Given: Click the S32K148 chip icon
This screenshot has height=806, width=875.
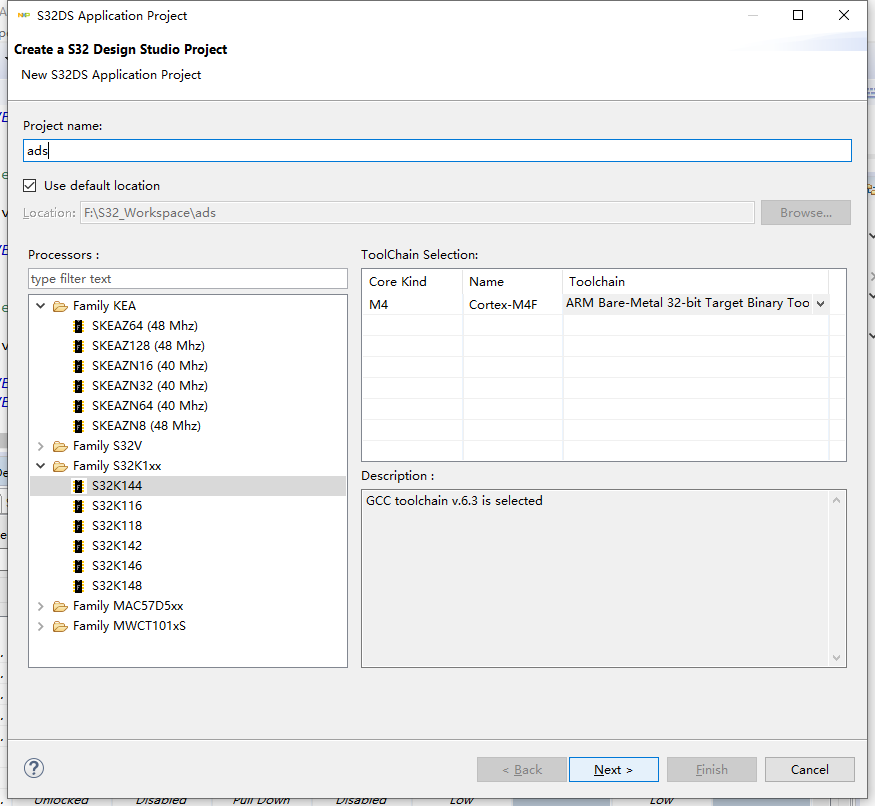Looking at the screenshot, I should (79, 586).
